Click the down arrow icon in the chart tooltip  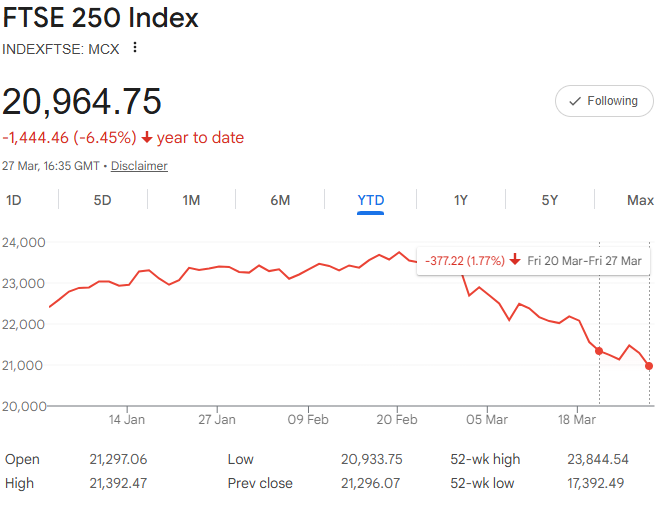(514, 260)
